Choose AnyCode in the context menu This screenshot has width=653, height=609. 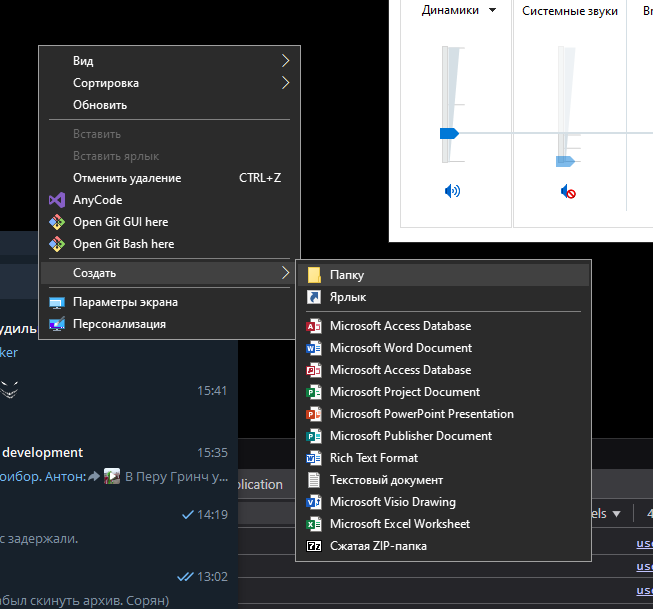click(x=169, y=200)
